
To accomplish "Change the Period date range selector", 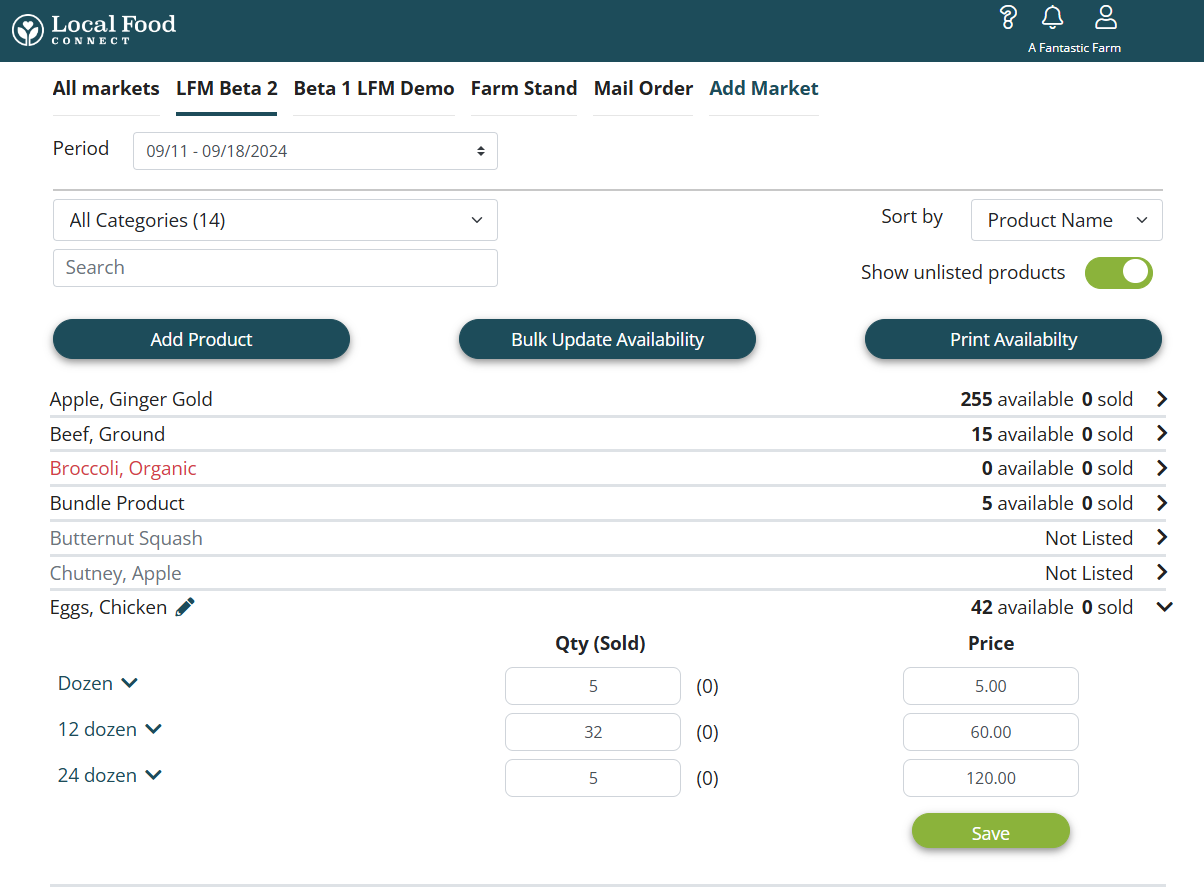I will tap(315, 152).
